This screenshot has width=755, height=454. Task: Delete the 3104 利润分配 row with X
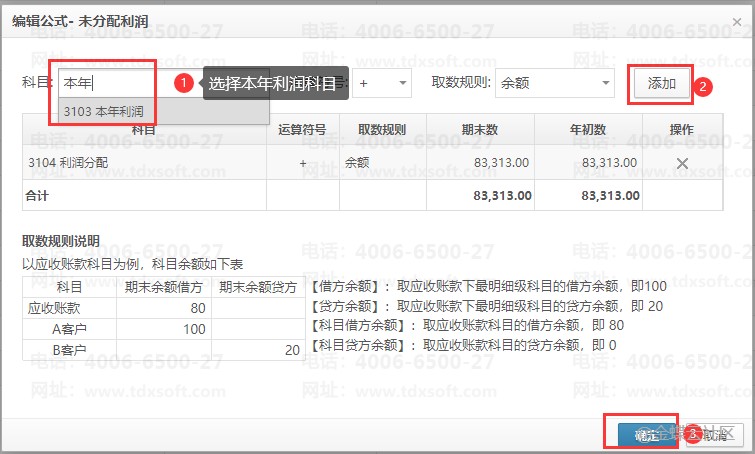pos(682,163)
